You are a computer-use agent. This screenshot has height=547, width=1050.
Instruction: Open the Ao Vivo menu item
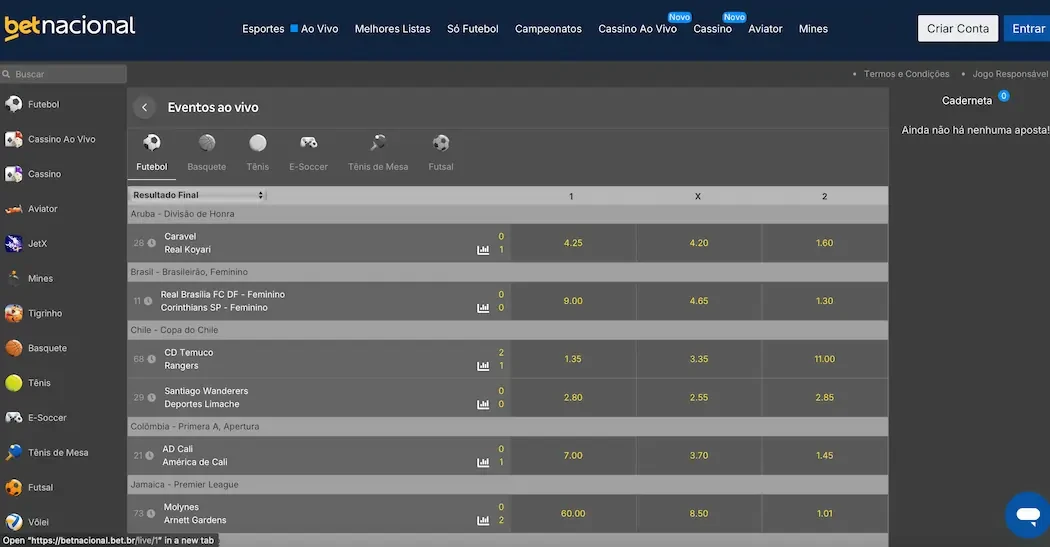coord(314,29)
